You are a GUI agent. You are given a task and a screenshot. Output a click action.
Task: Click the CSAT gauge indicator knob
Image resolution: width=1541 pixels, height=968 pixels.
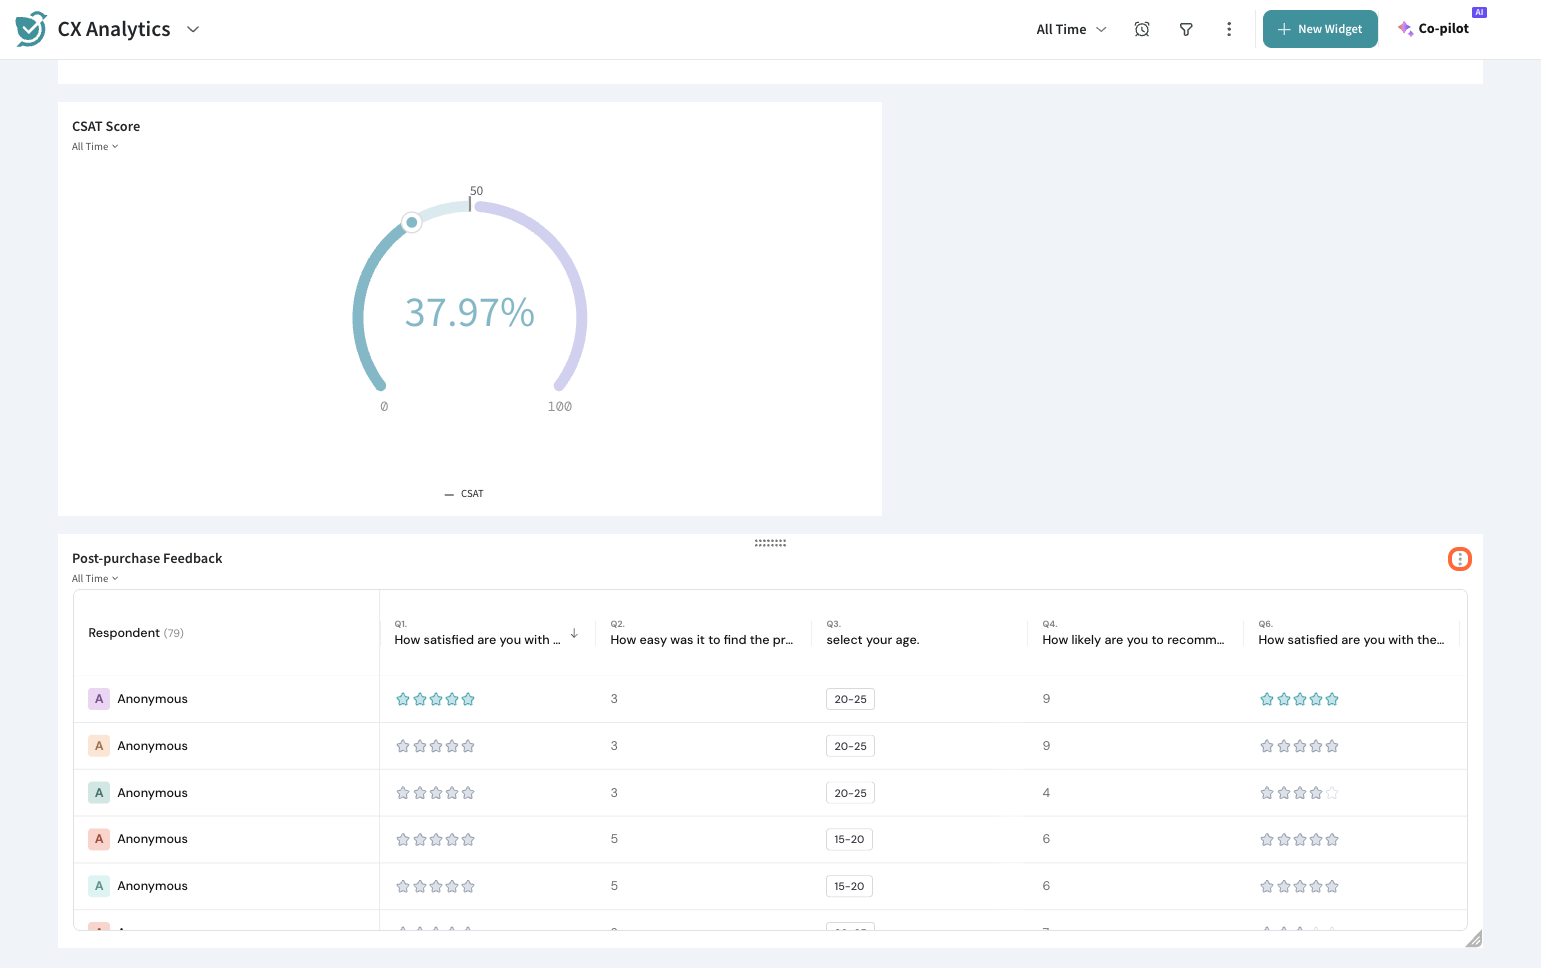pos(411,222)
